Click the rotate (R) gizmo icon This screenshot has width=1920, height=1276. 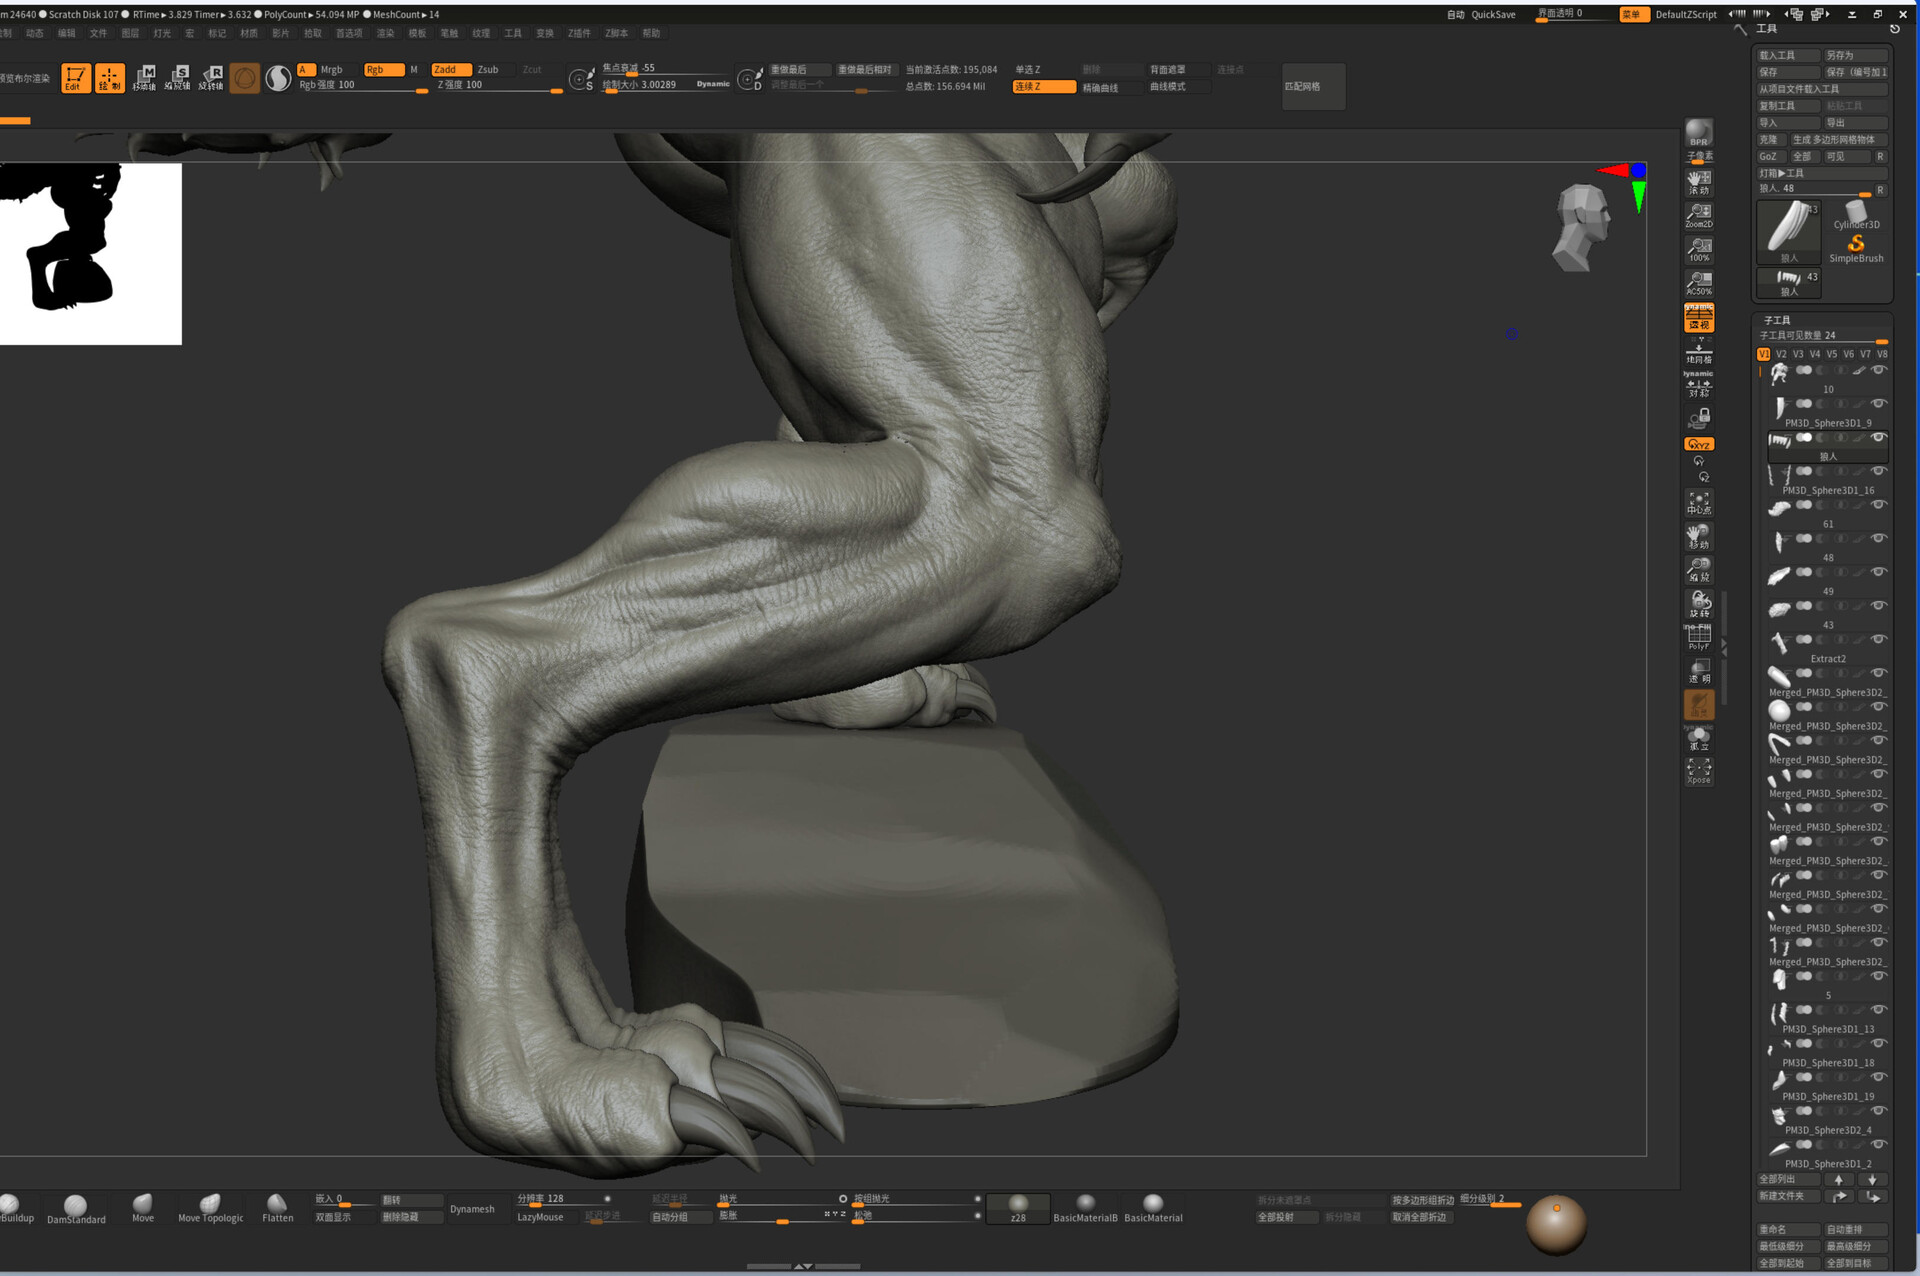[211, 78]
